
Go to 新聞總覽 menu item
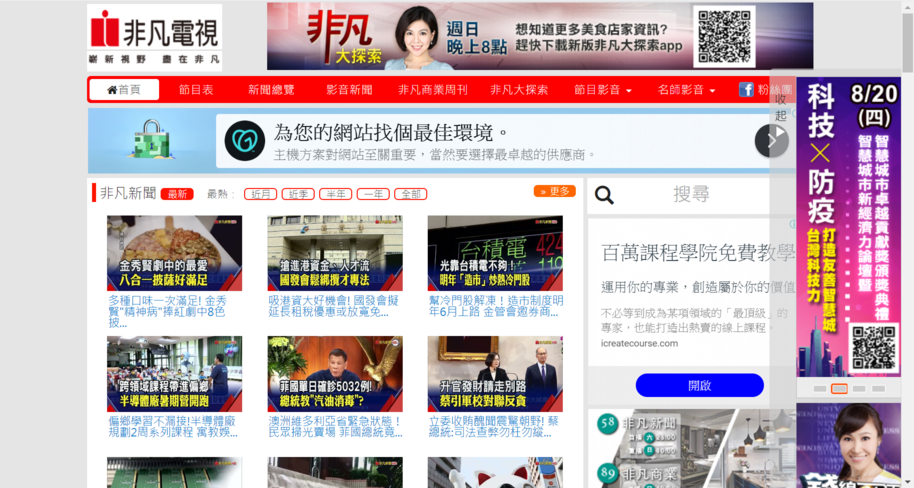pyautogui.click(x=271, y=90)
